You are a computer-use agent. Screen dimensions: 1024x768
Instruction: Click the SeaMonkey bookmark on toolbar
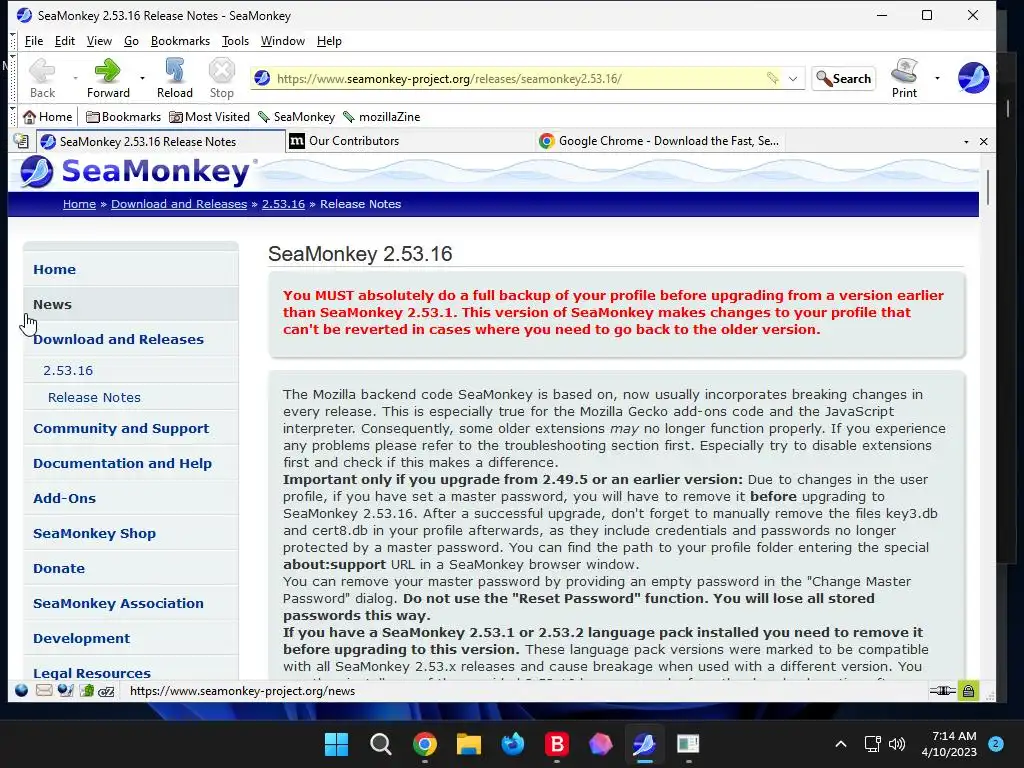(x=296, y=117)
